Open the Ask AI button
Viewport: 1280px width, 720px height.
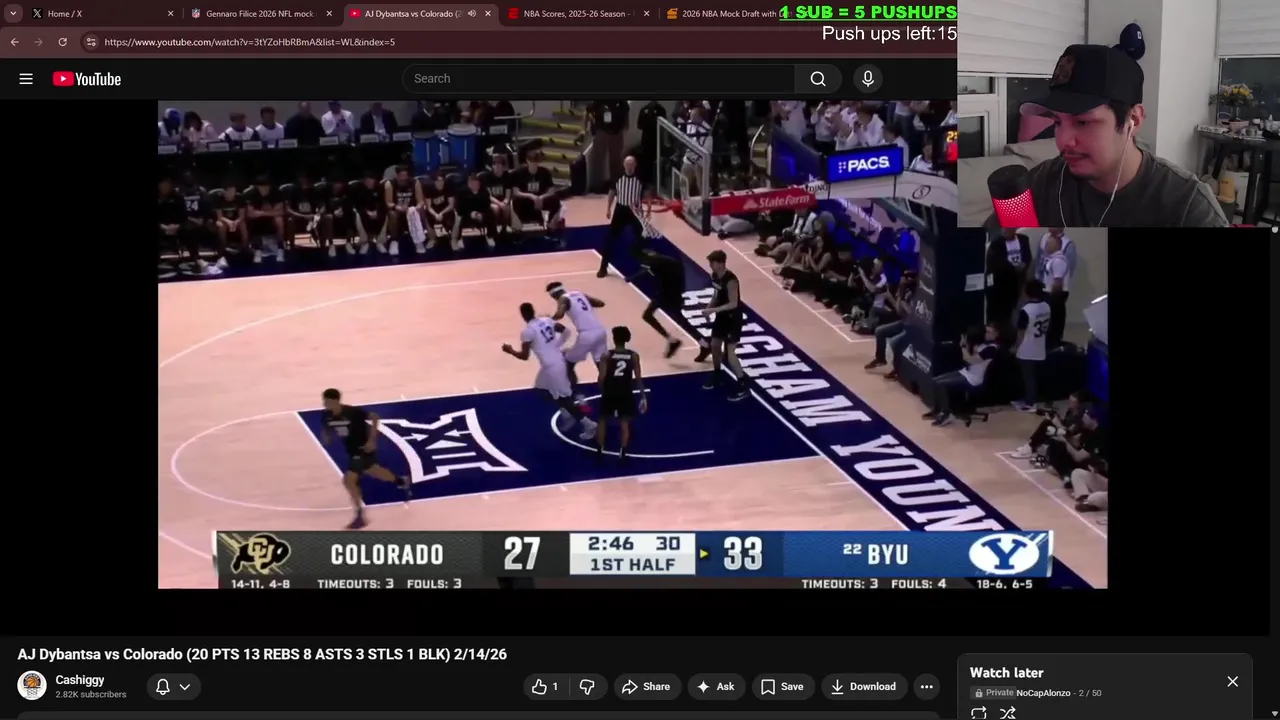(716, 686)
